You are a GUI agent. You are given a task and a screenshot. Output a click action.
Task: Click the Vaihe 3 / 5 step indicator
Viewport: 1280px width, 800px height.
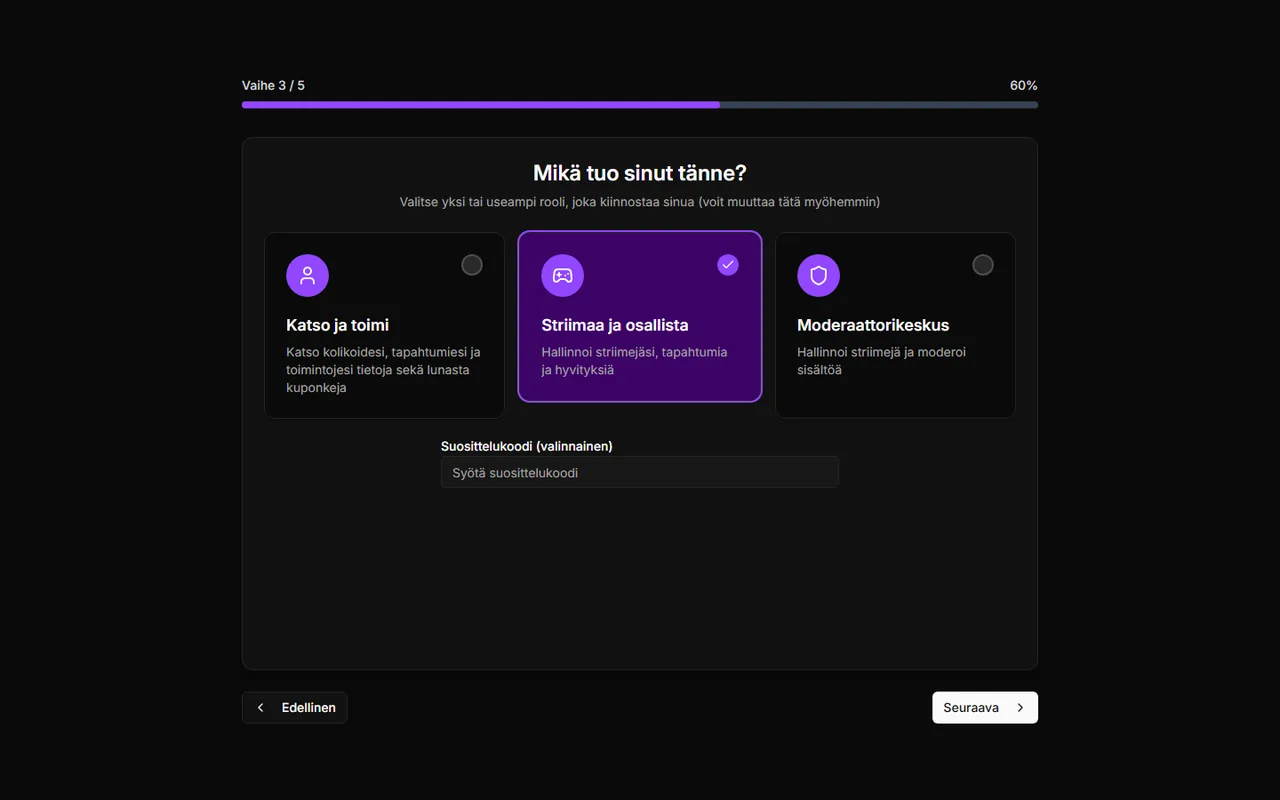pos(273,86)
